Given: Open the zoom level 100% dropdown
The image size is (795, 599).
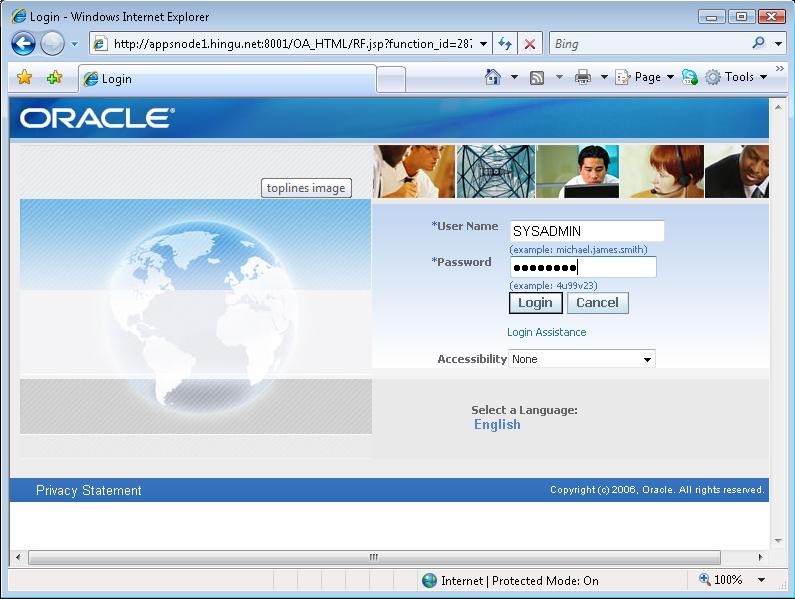Looking at the screenshot, I should pyautogui.click(x=761, y=580).
